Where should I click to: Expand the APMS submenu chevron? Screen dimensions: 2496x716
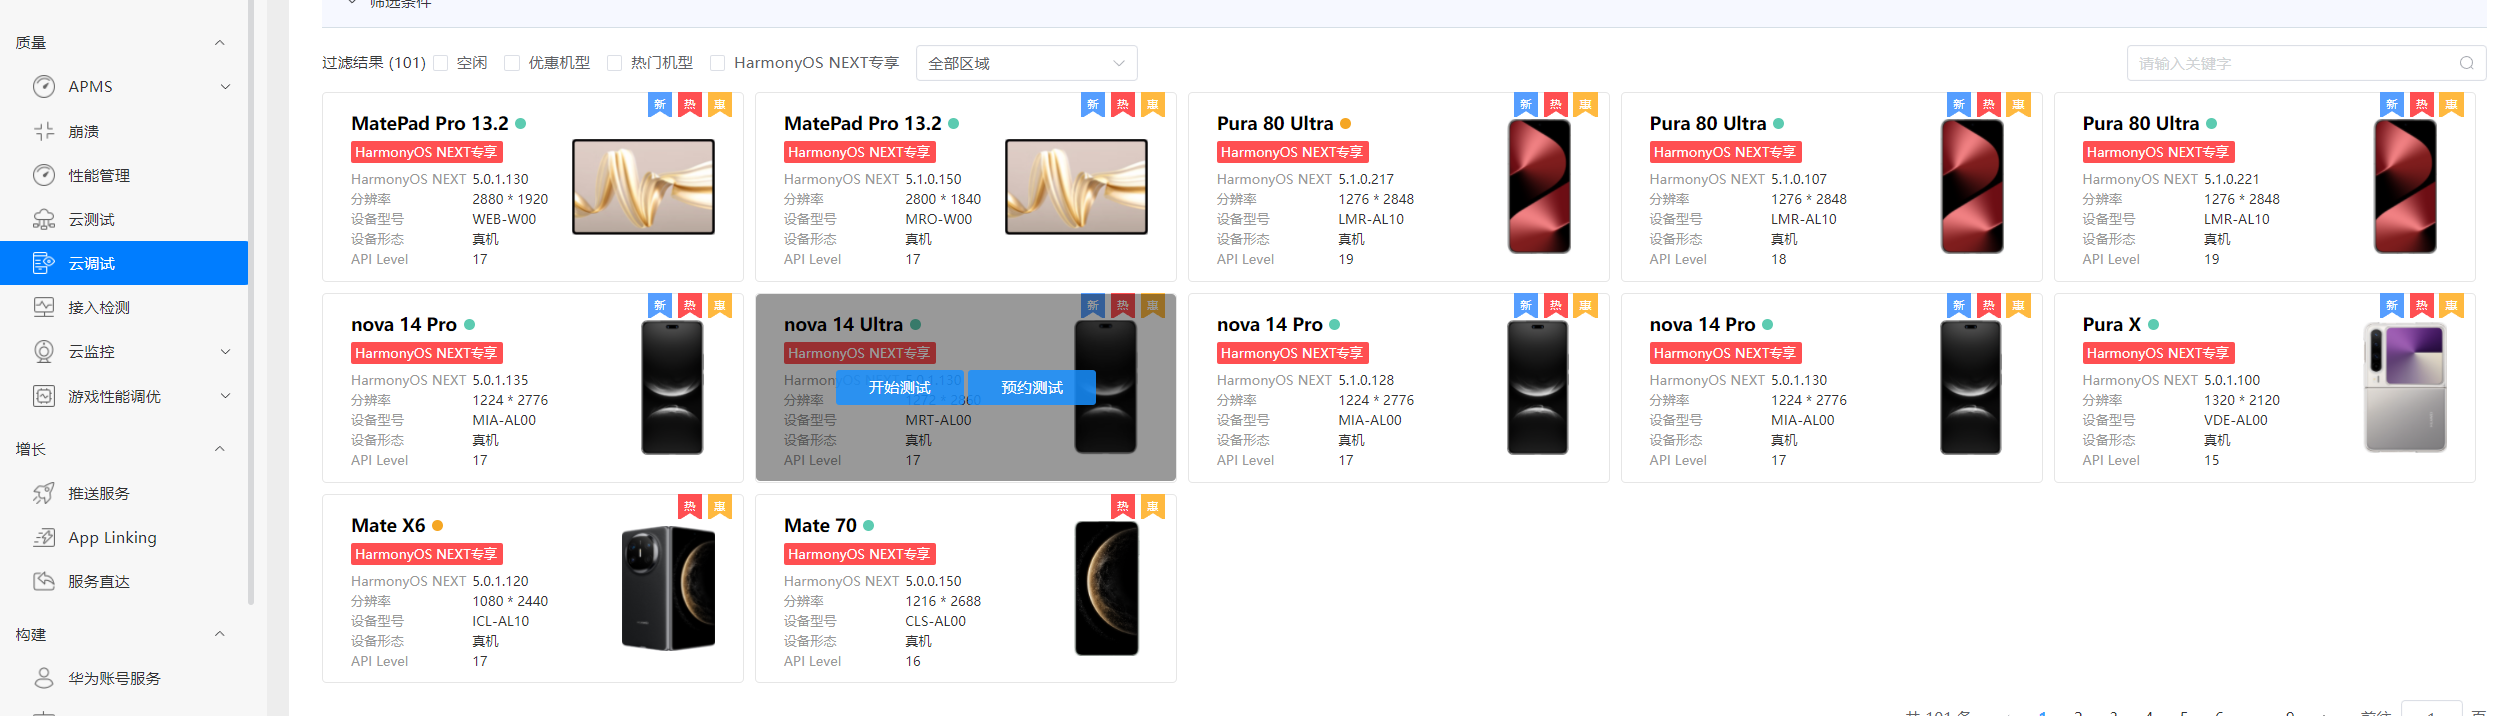226,87
